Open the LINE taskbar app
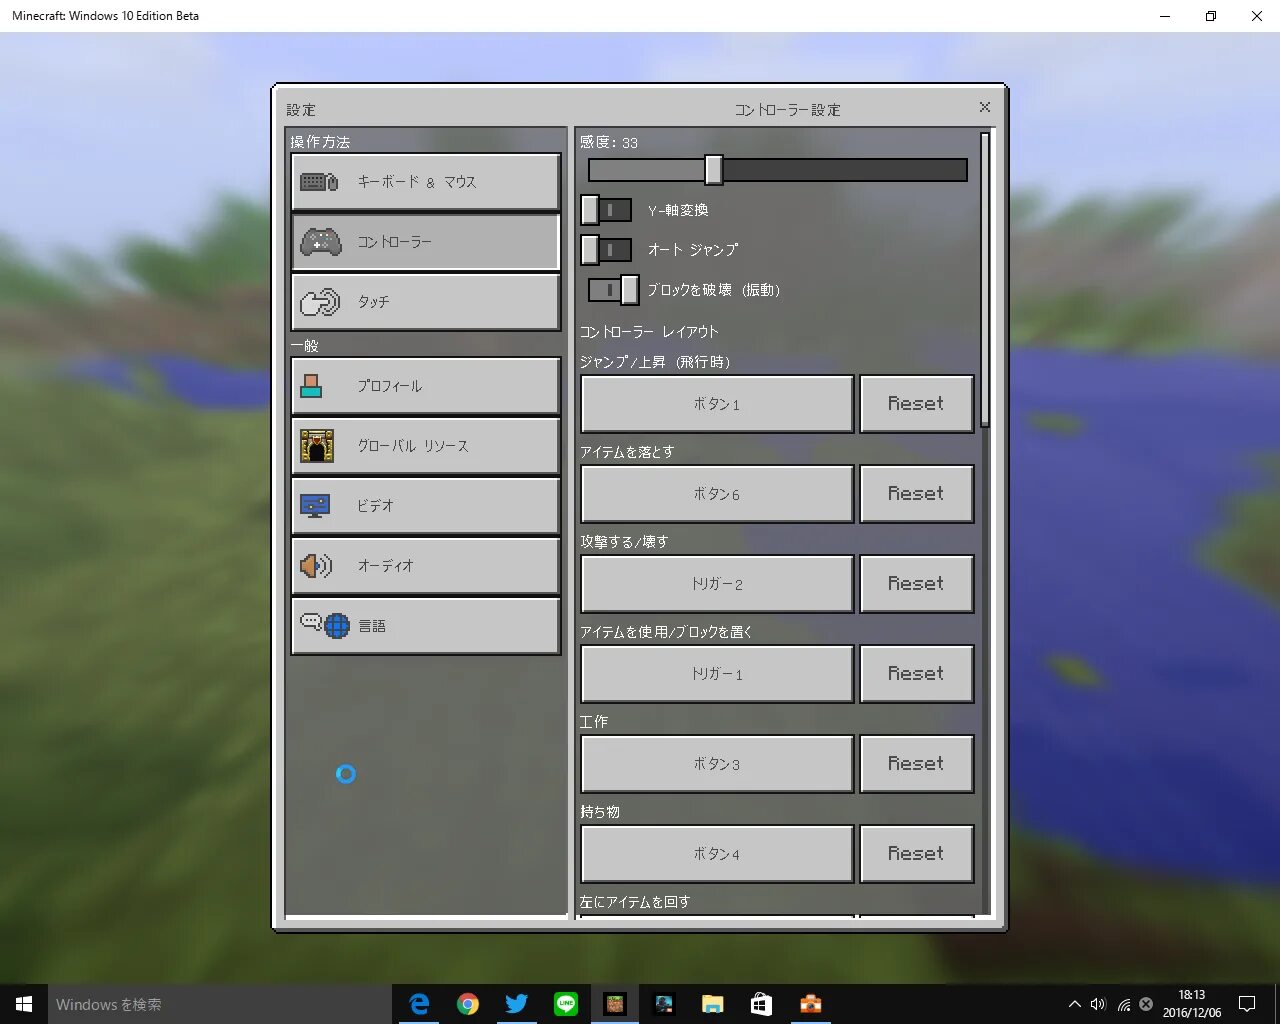 pyautogui.click(x=566, y=1004)
